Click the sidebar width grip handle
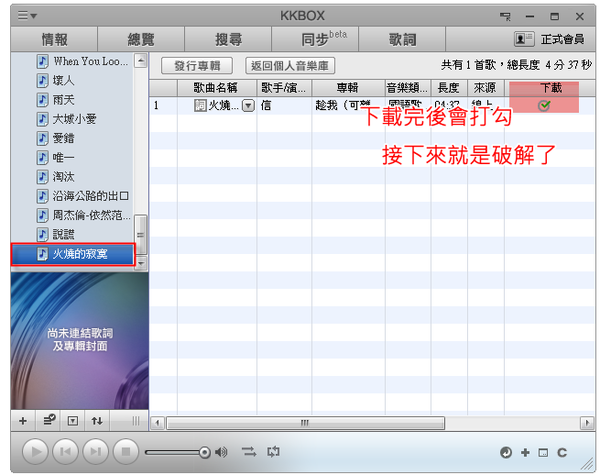600x475 pixels. click(136, 421)
